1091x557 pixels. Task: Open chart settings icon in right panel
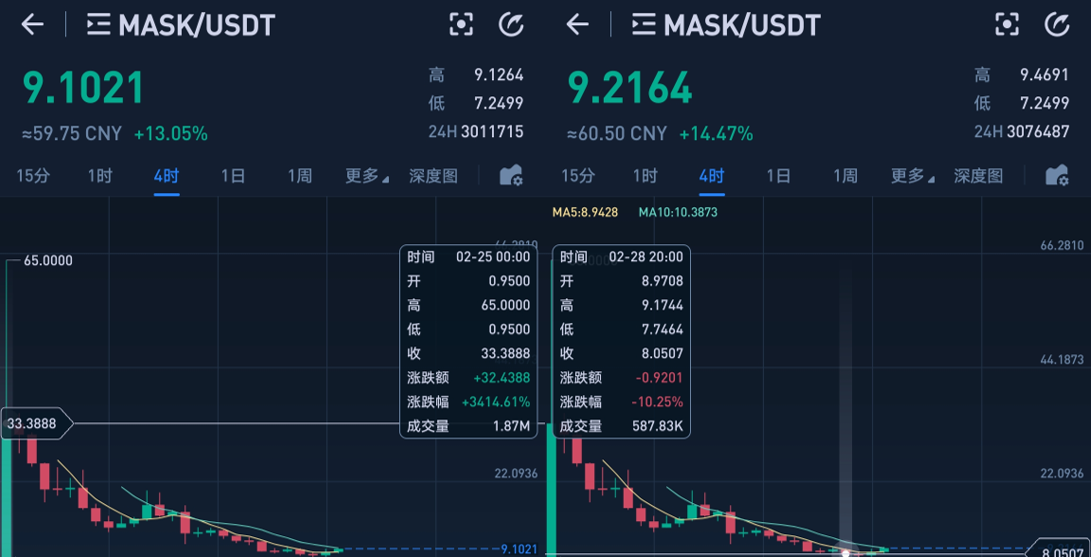(x=1057, y=176)
